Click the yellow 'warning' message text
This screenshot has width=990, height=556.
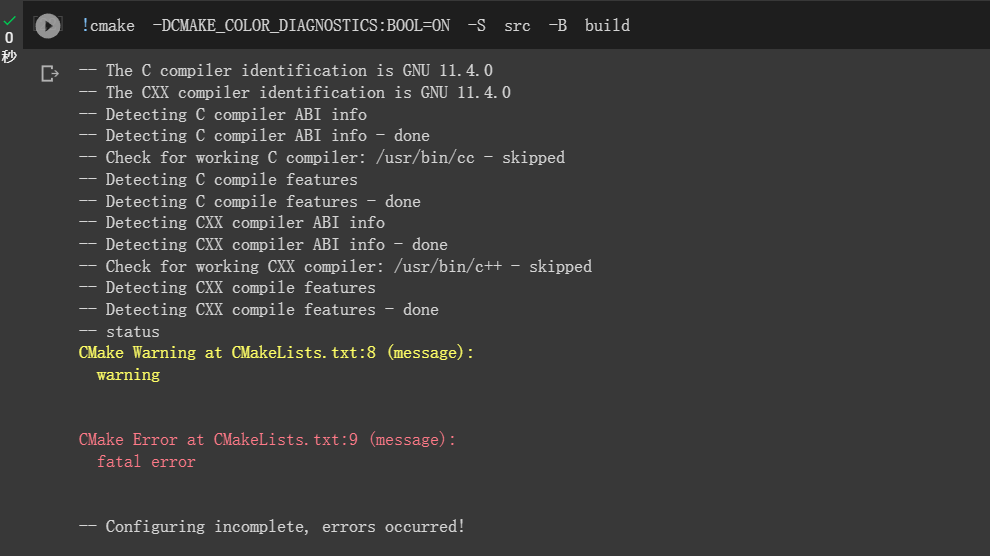tap(128, 375)
